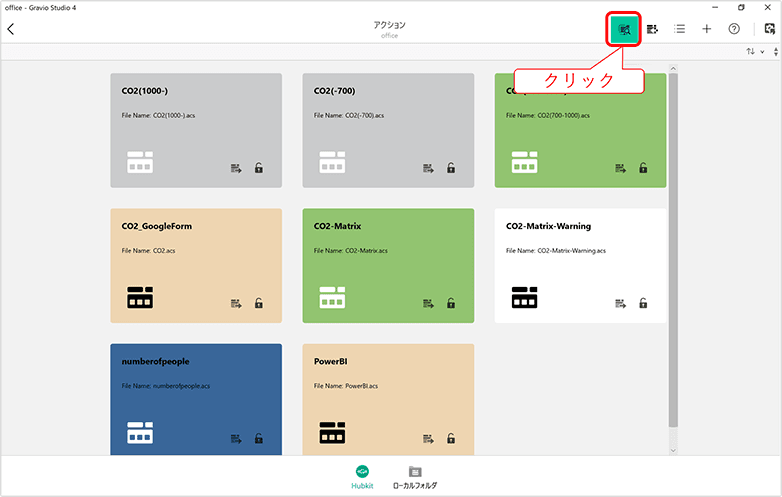
Task: Open the action import icon in toolbar
Action: [x=652, y=29]
